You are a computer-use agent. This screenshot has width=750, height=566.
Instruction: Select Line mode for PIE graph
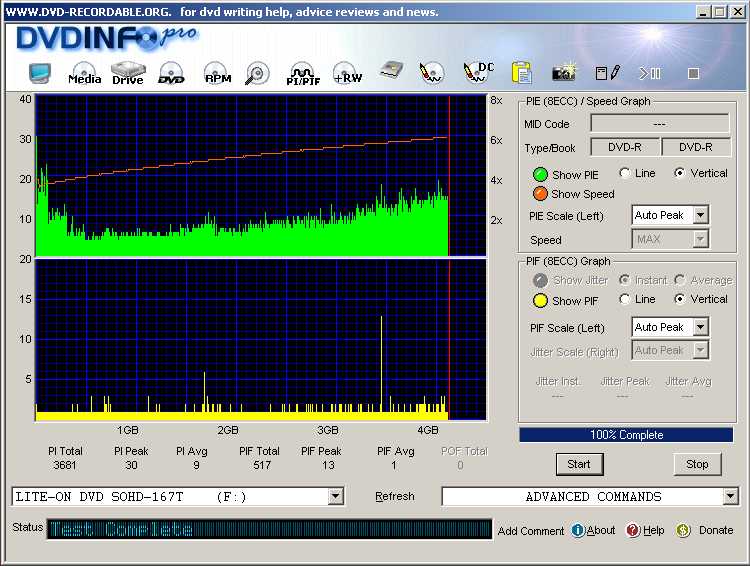[624, 173]
